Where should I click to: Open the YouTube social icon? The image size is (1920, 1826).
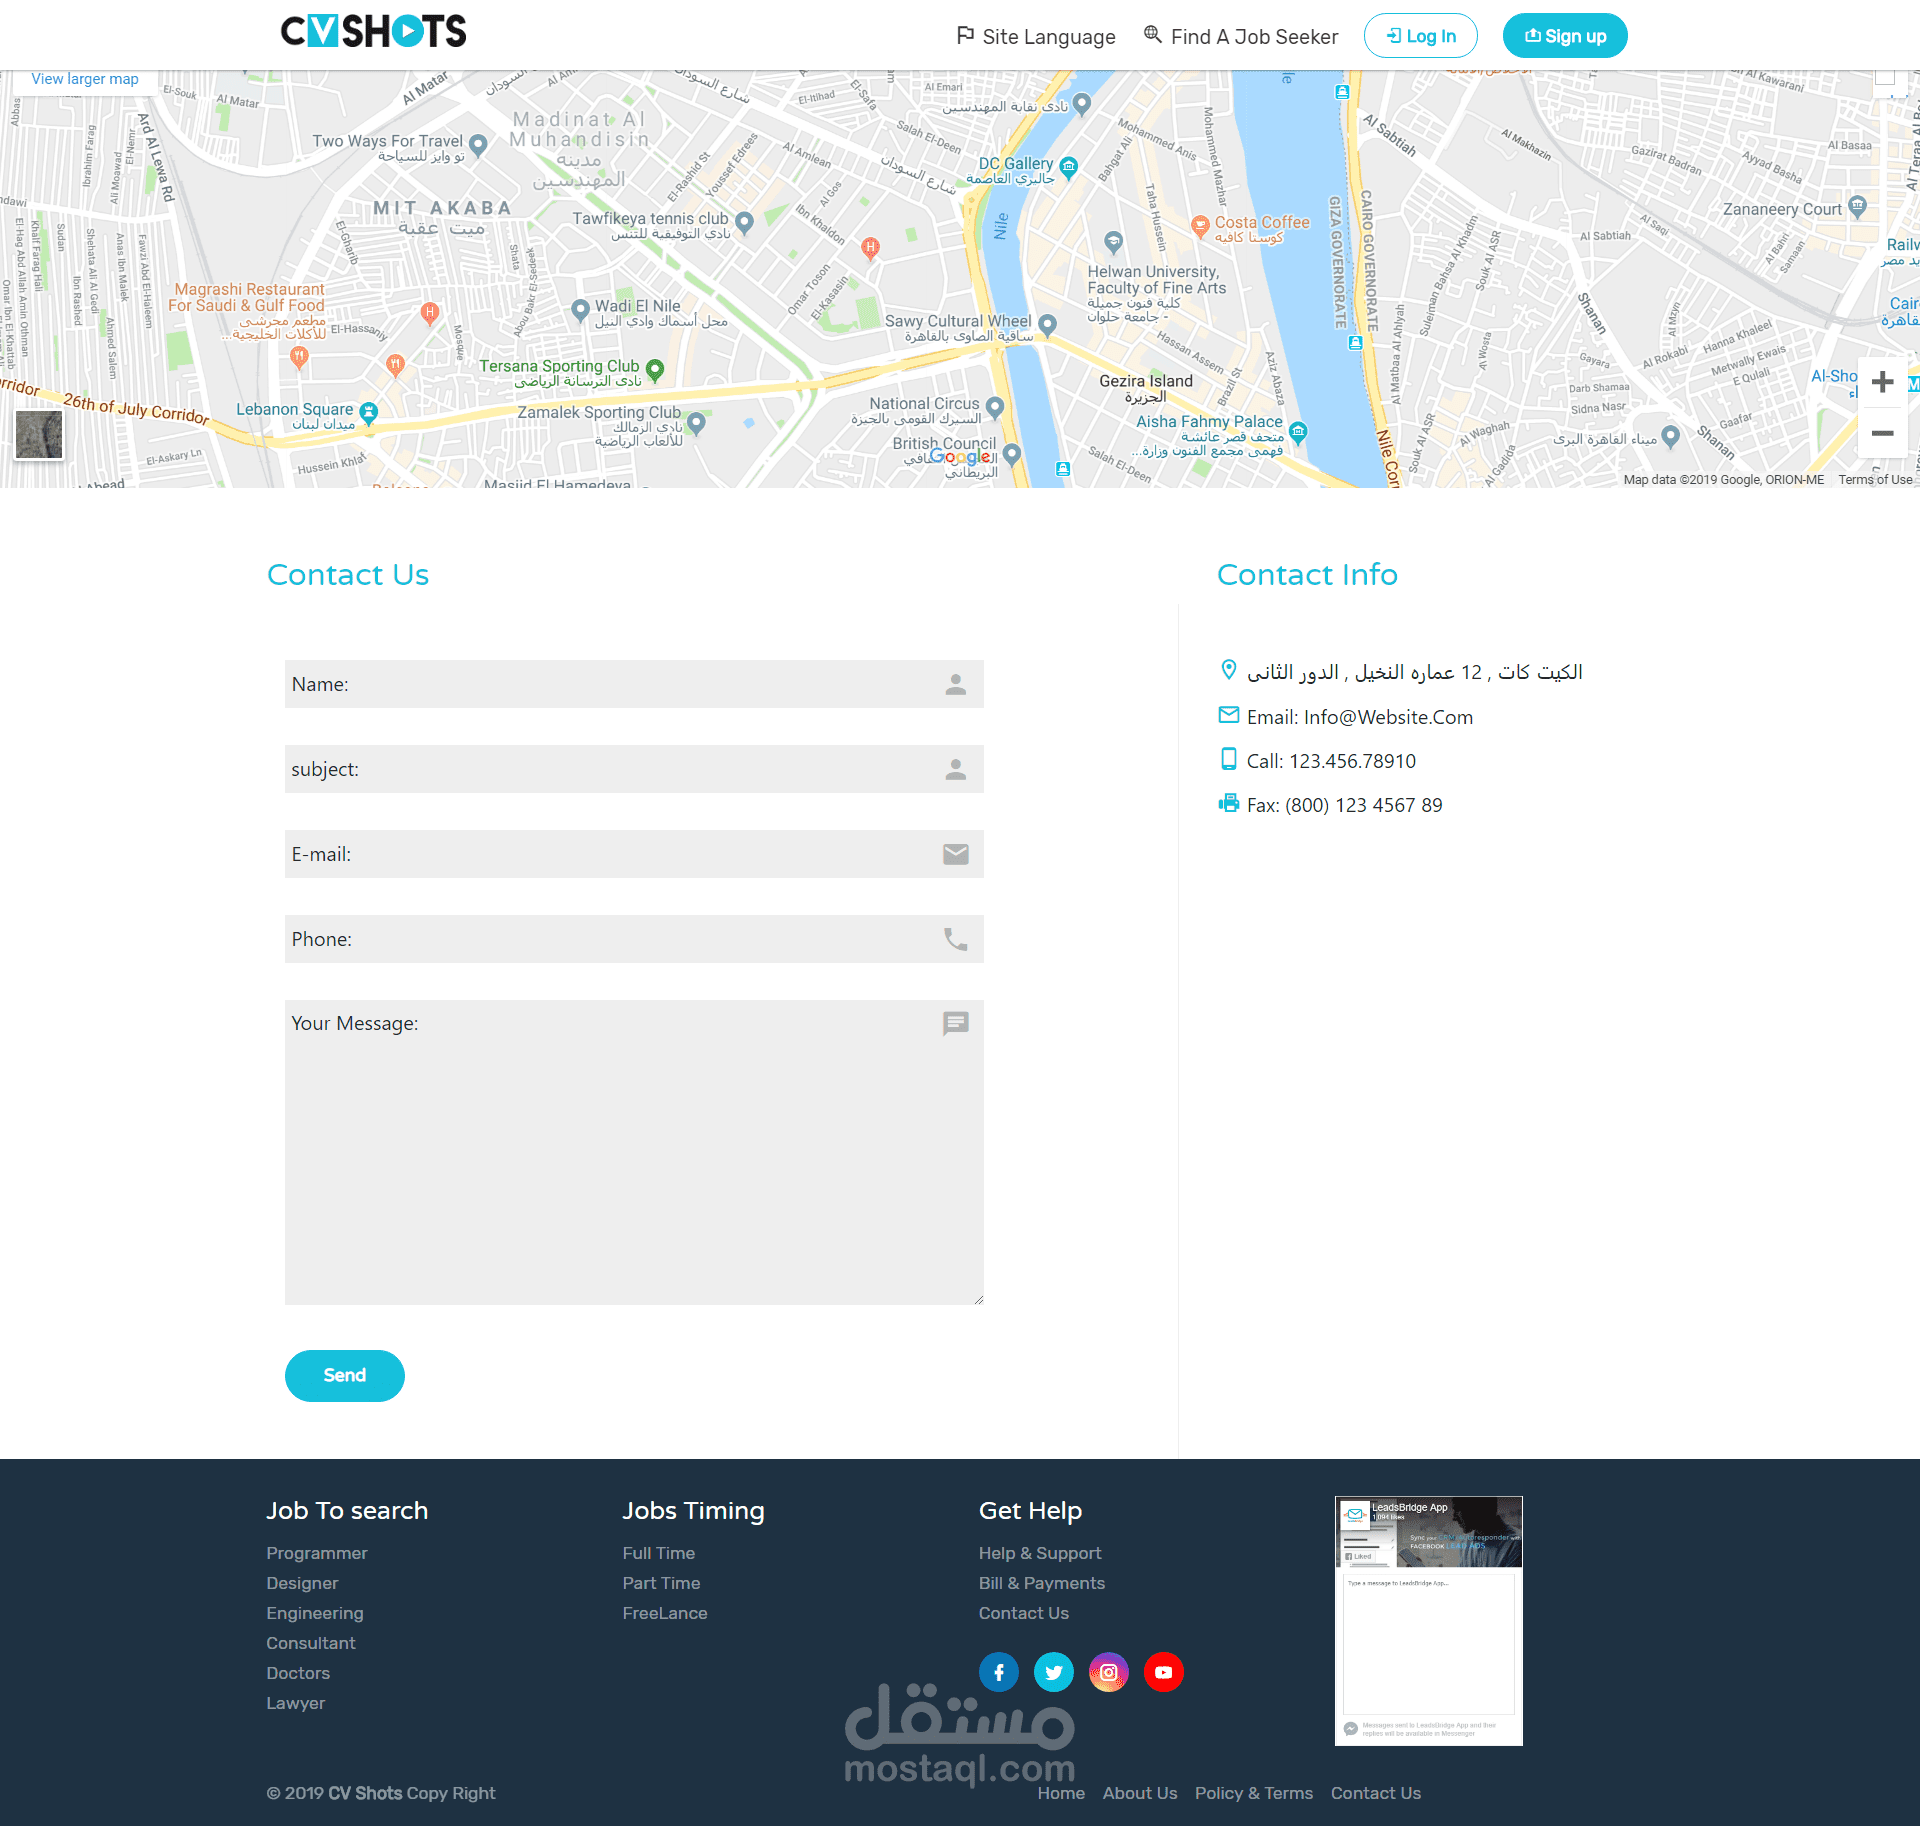(x=1163, y=1672)
